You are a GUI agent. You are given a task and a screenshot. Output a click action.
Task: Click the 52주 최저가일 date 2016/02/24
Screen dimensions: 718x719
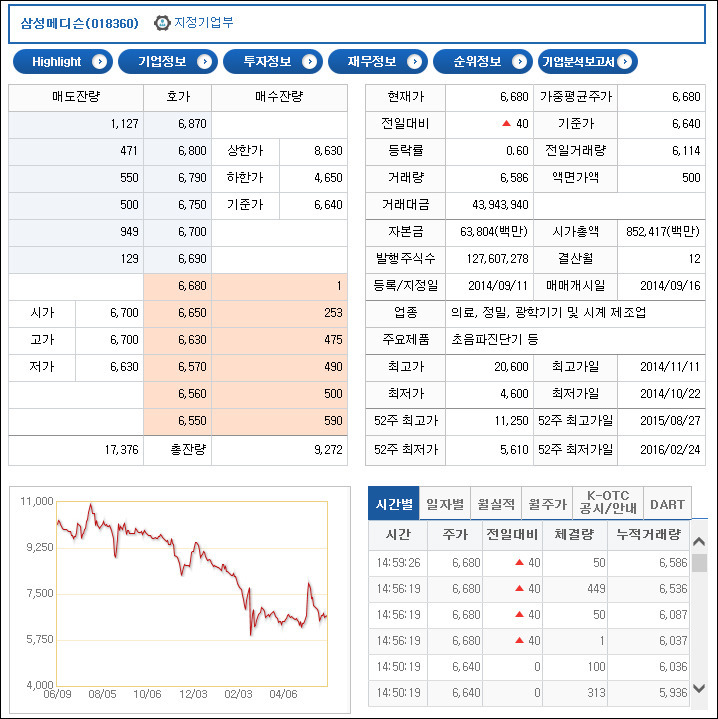[670, 450]
